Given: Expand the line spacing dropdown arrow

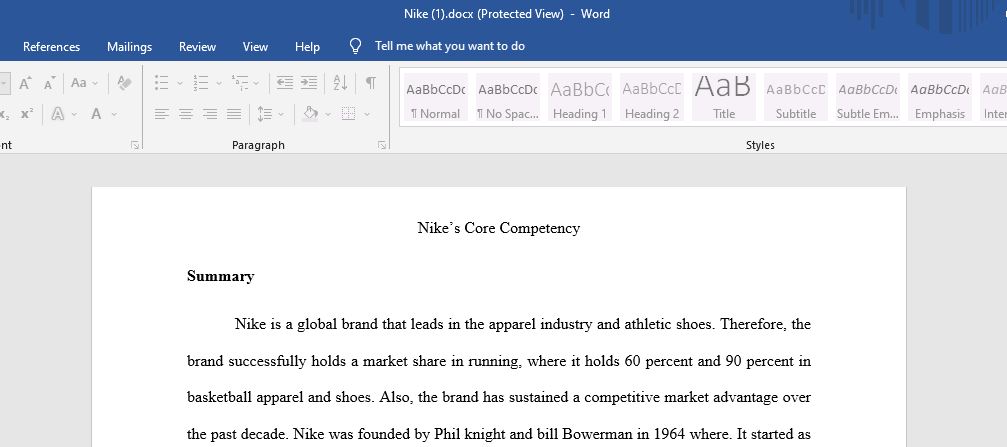Looking at the screenshot, I should pos(281,115).
